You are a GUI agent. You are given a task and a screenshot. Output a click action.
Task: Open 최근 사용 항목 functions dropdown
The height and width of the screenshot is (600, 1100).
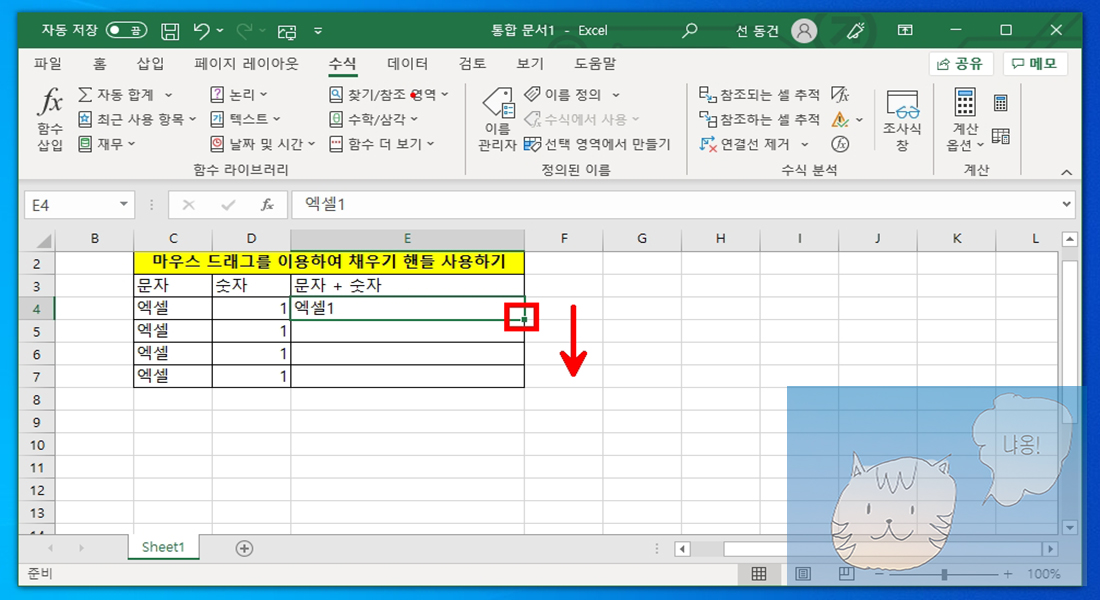click(137, 119)
